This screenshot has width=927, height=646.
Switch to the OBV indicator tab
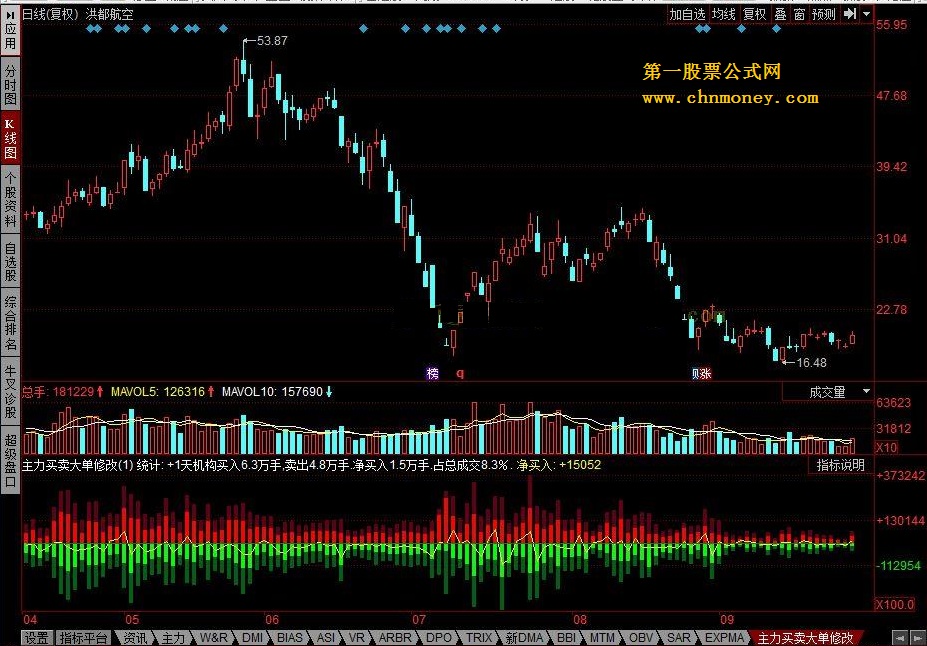tap(641, 638)
